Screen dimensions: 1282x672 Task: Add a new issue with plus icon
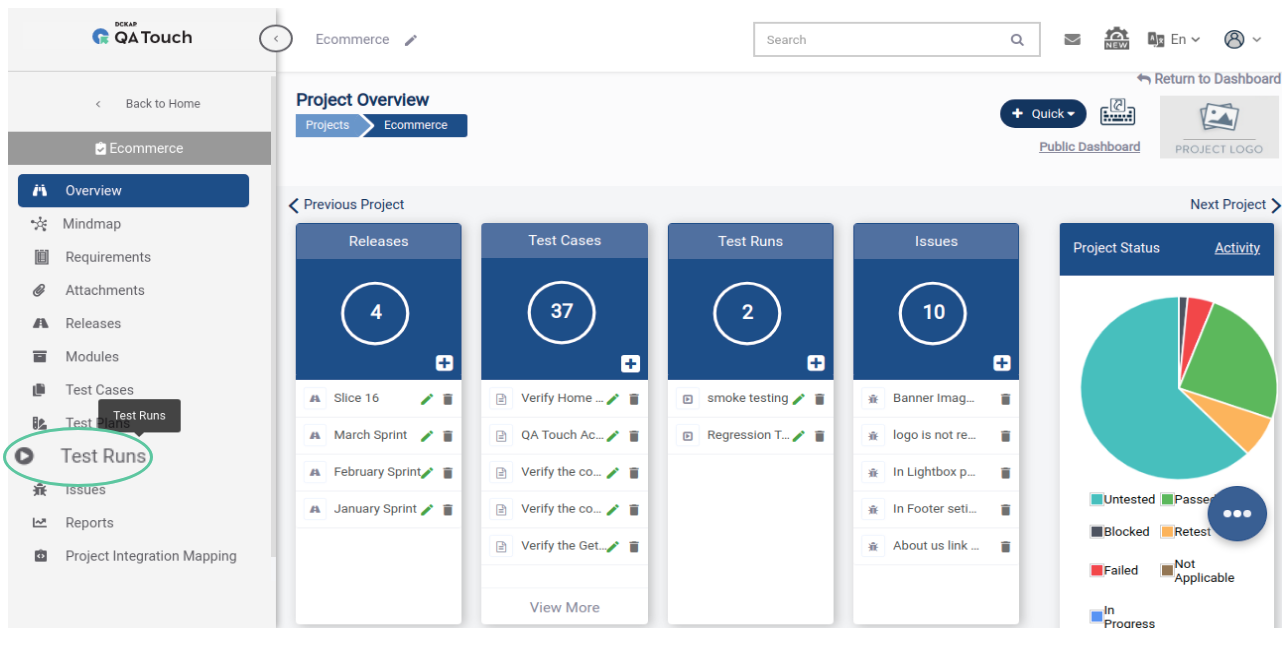(x=1002, y=363)
